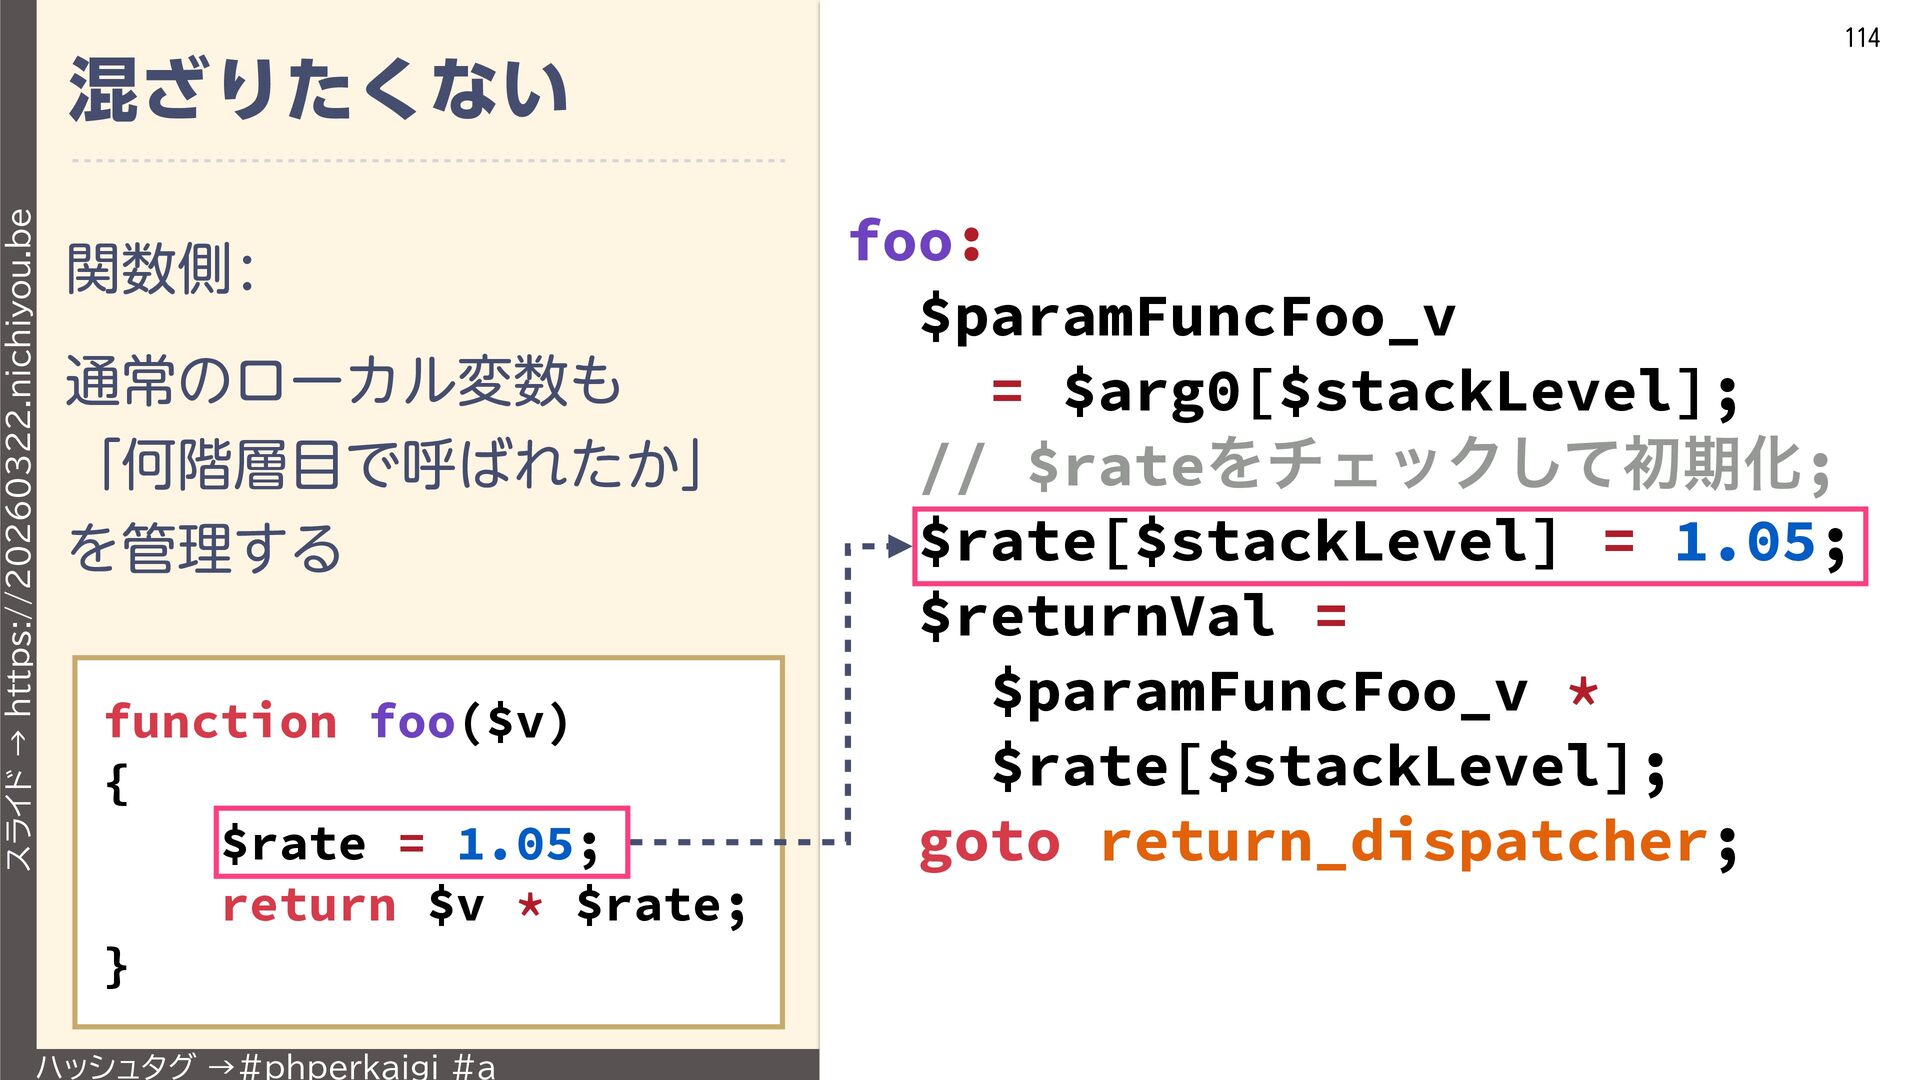Click the return $v * $rate line
The image size is (1920, 1080).
tap(483, 906)
